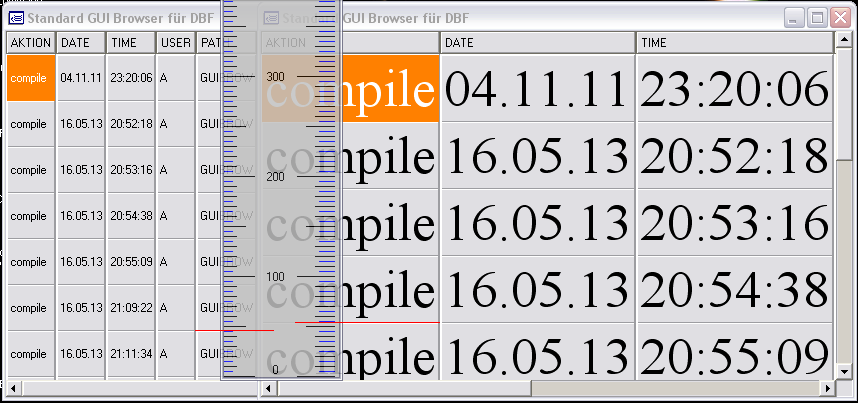Select large-font orange highlighted compile cell
858x403 pixels.
pyautogui.click(x=350, y=88)
